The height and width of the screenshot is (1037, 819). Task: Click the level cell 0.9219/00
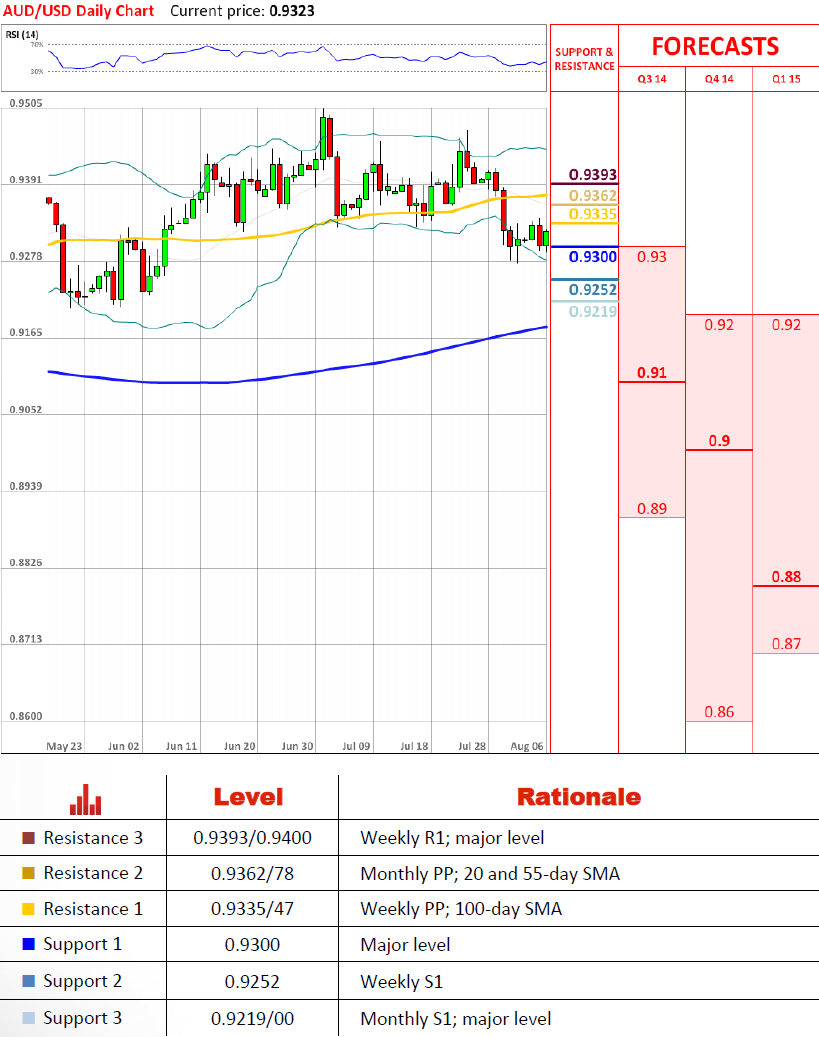pos(252,1018)
